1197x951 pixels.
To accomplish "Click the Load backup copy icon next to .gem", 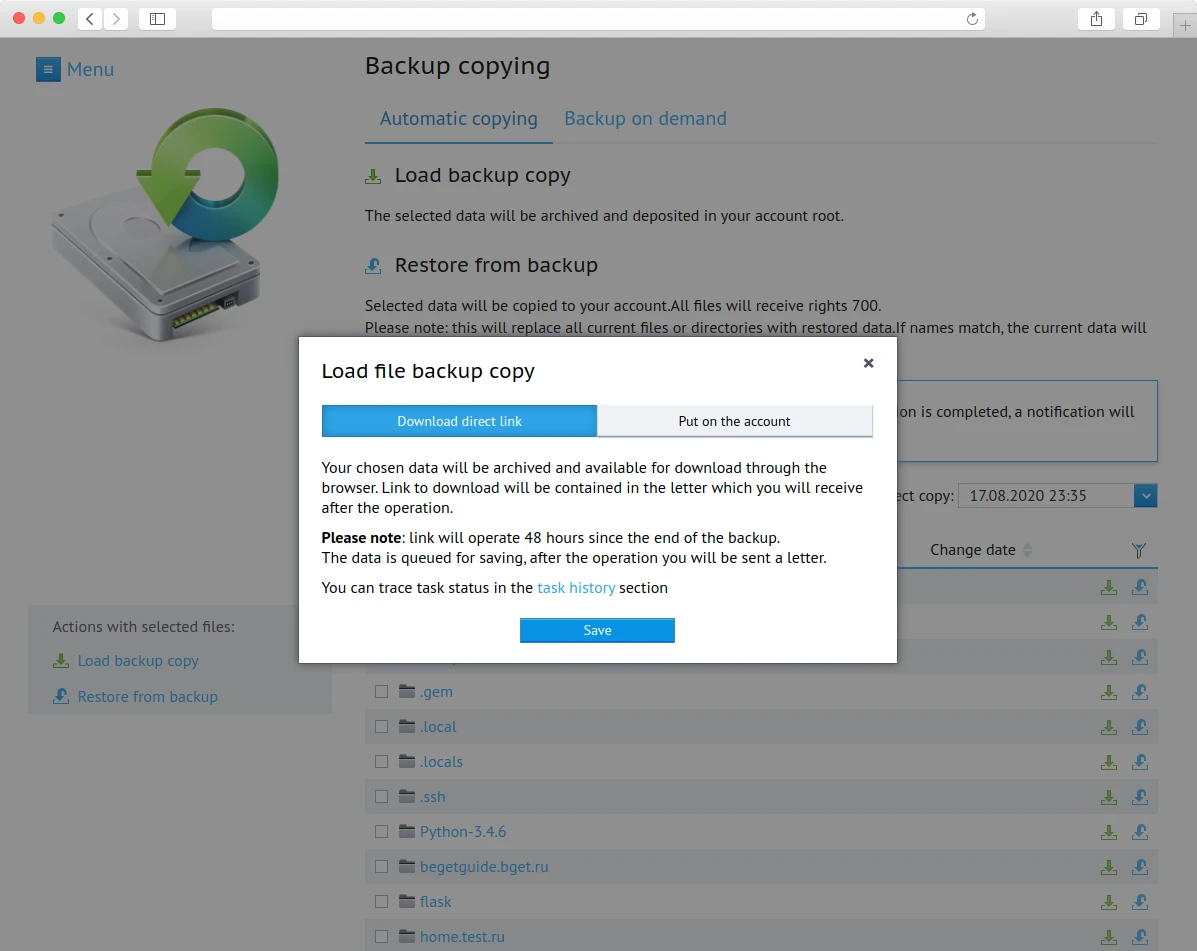I will tap(1109, 691).
